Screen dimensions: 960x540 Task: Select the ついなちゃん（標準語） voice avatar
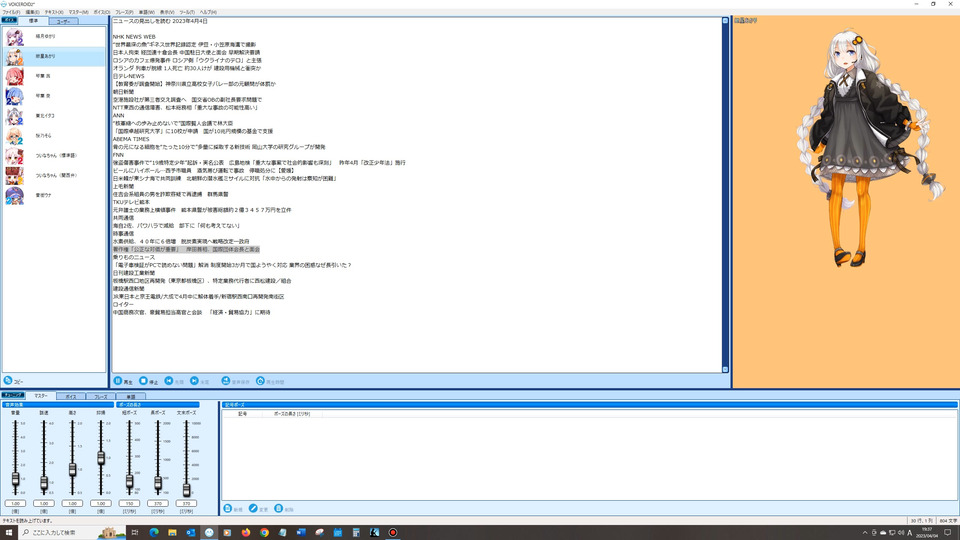click(15, 156)
